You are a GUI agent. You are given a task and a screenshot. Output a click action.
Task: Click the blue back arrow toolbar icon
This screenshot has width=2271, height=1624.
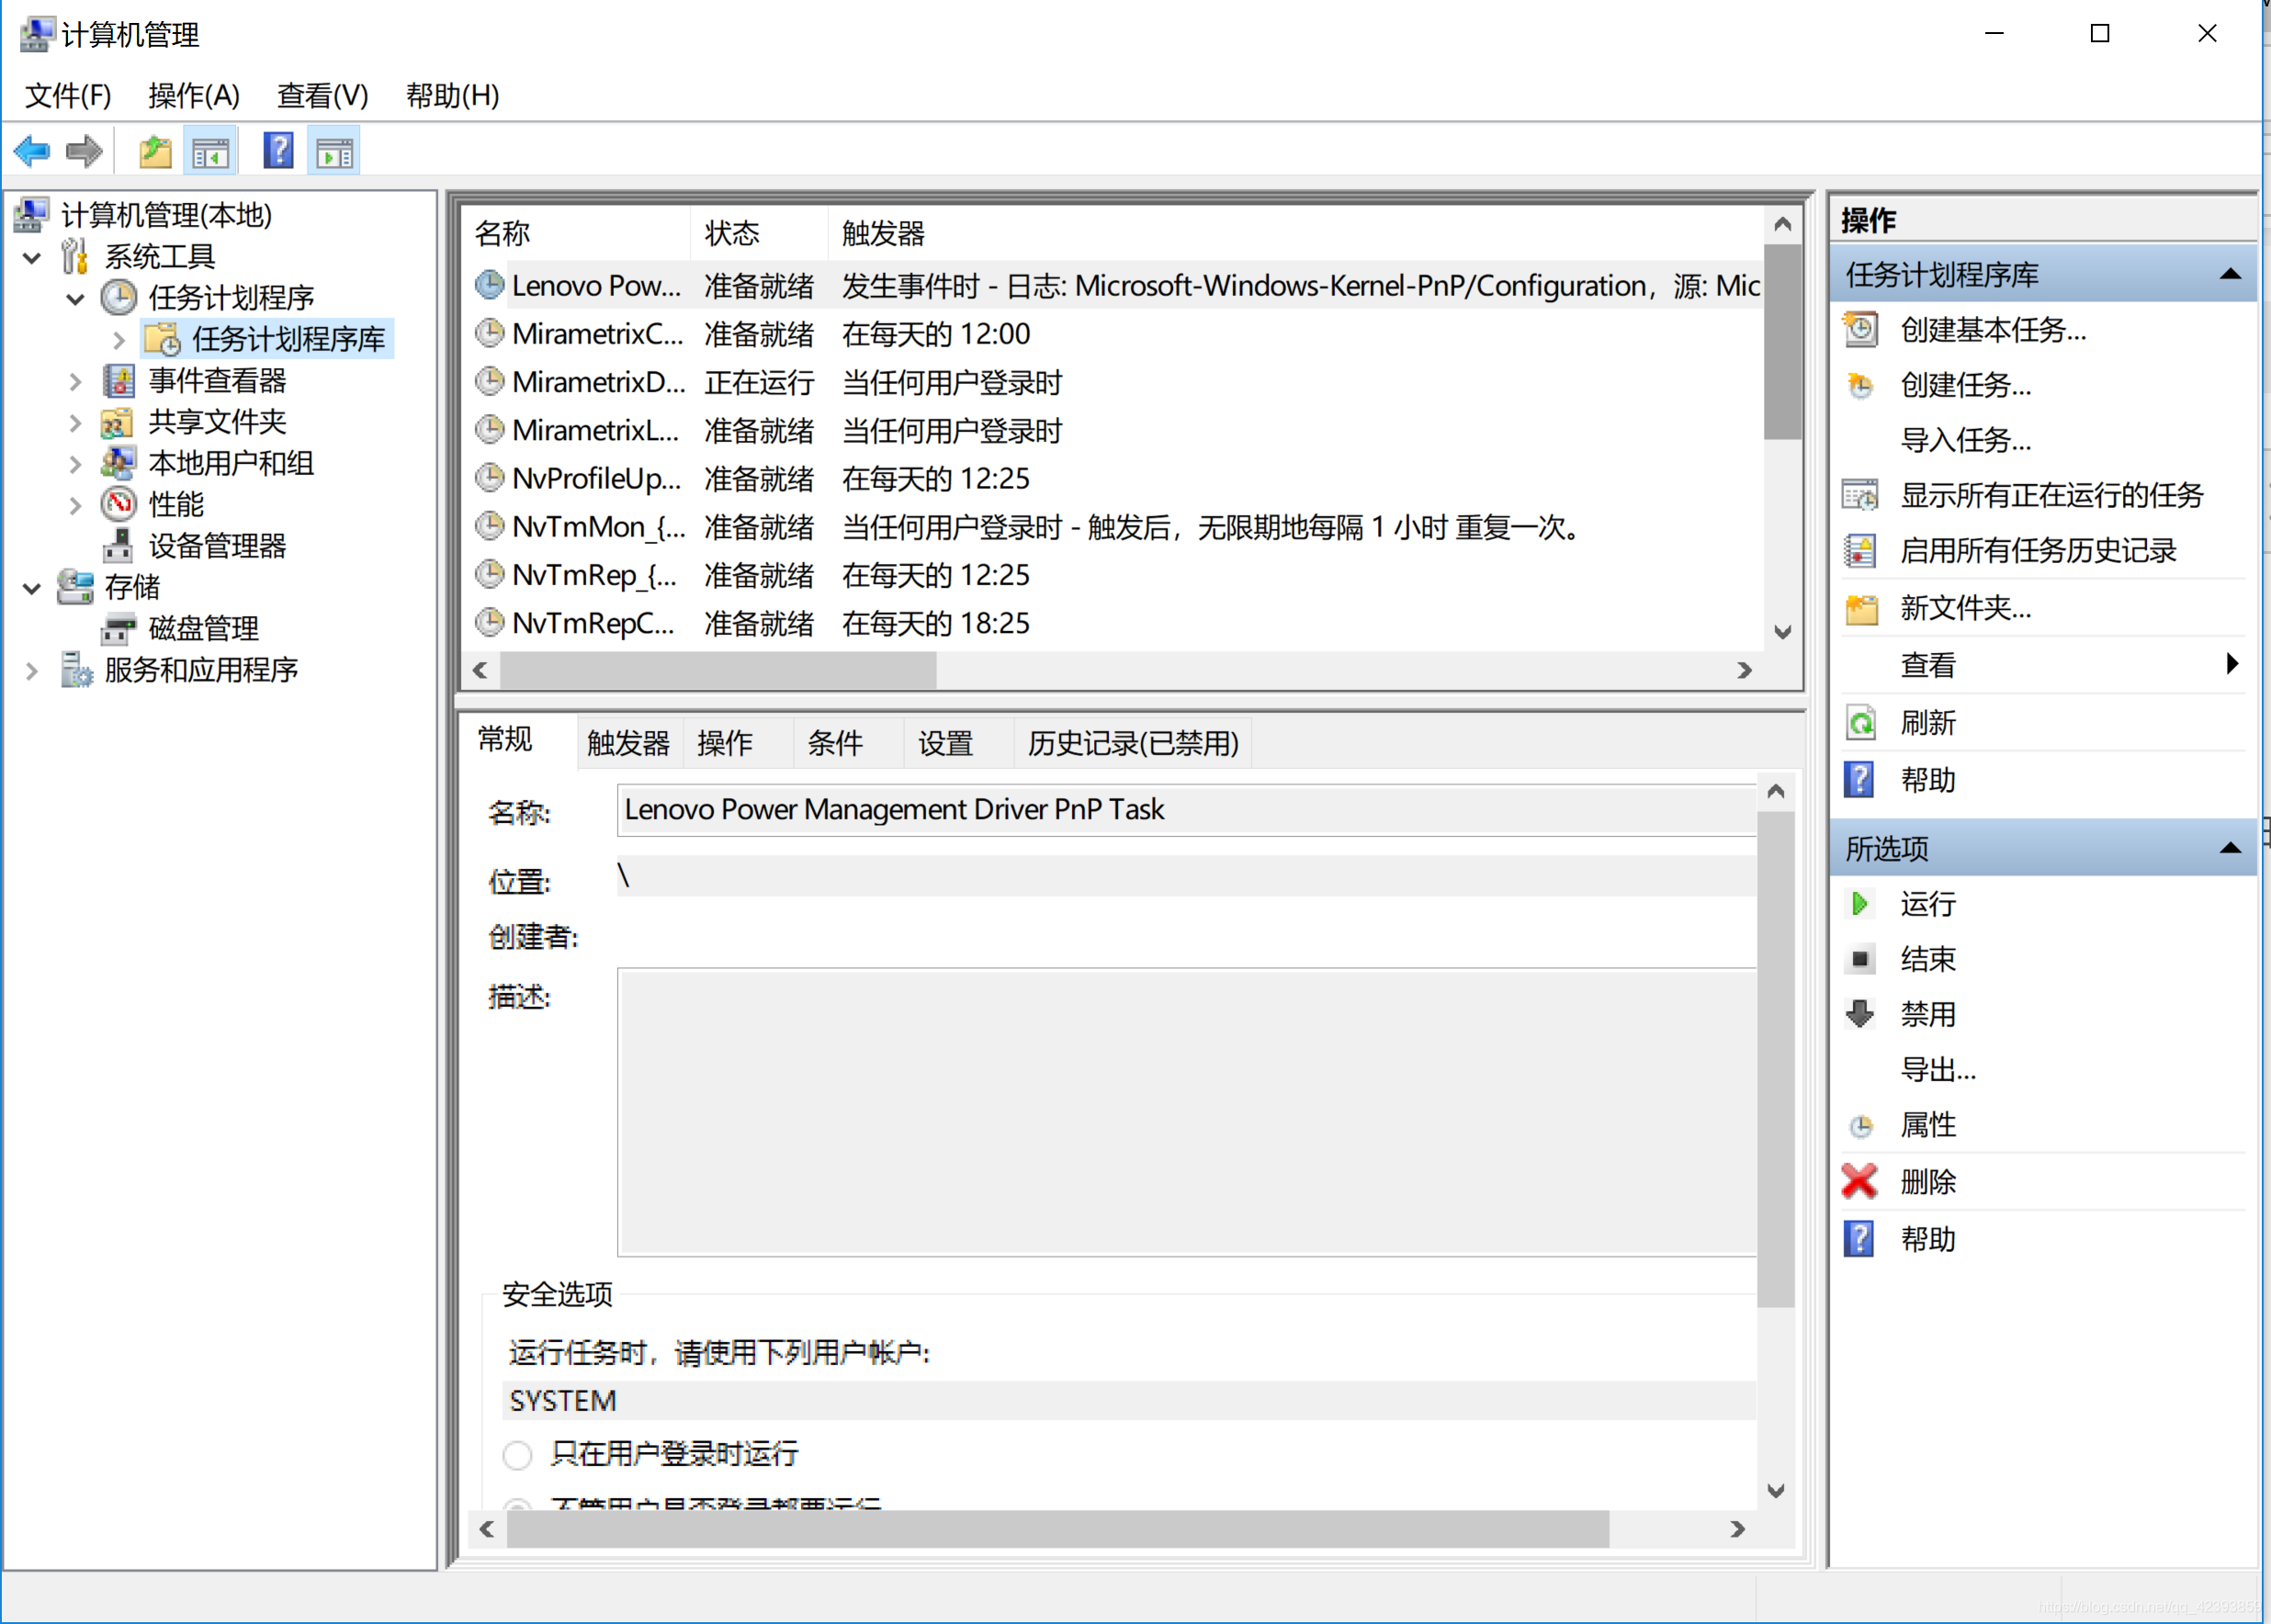click(x=32, y=152)
